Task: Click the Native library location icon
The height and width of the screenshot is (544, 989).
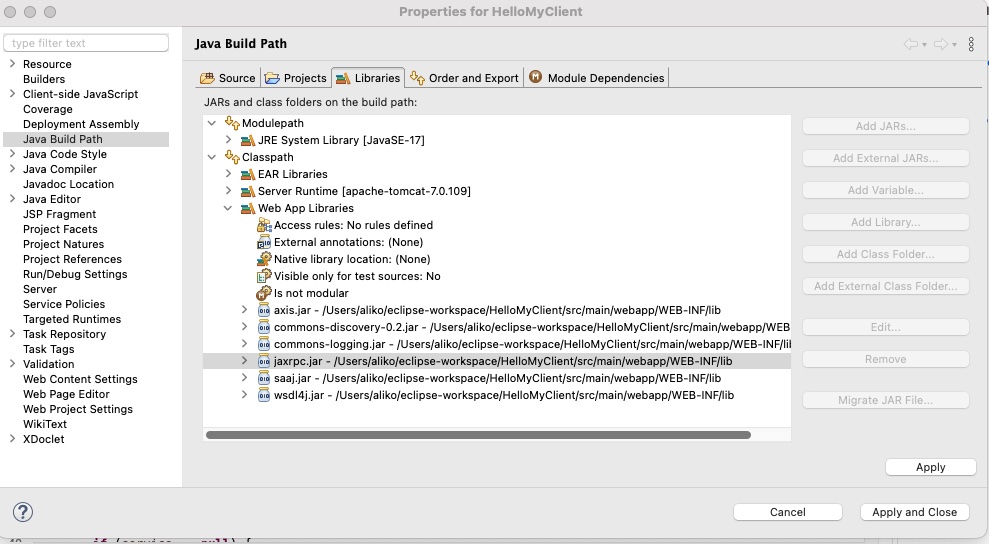Action: [264, 259]
